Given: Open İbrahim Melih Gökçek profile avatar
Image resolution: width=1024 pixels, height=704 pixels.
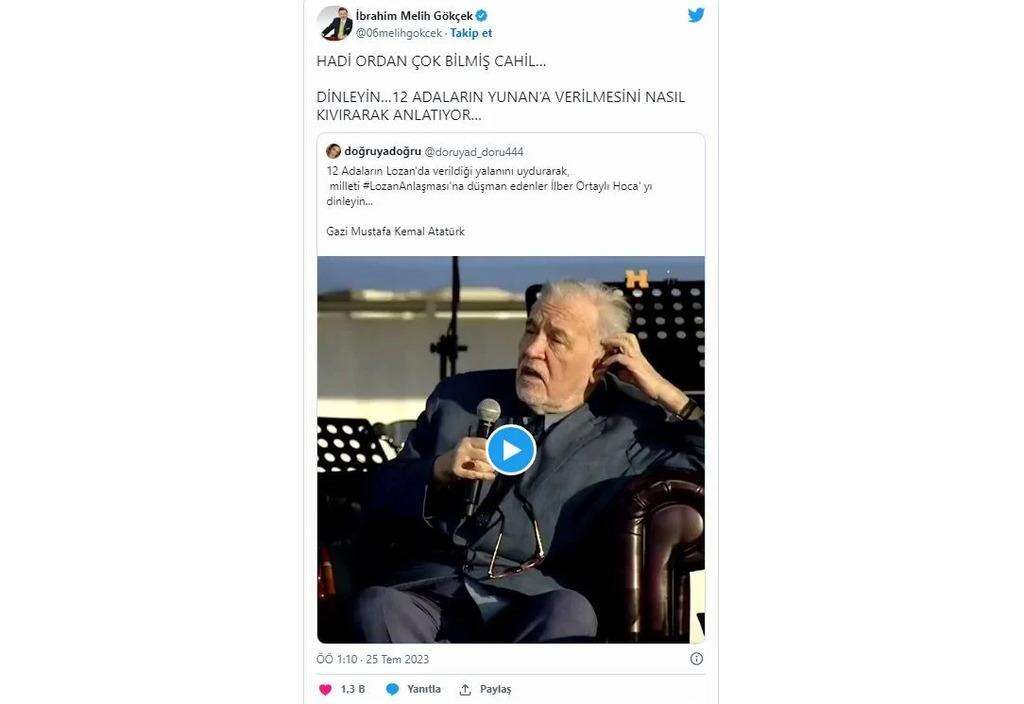Looking at the screenshot, I should click(x=334, y=24).
